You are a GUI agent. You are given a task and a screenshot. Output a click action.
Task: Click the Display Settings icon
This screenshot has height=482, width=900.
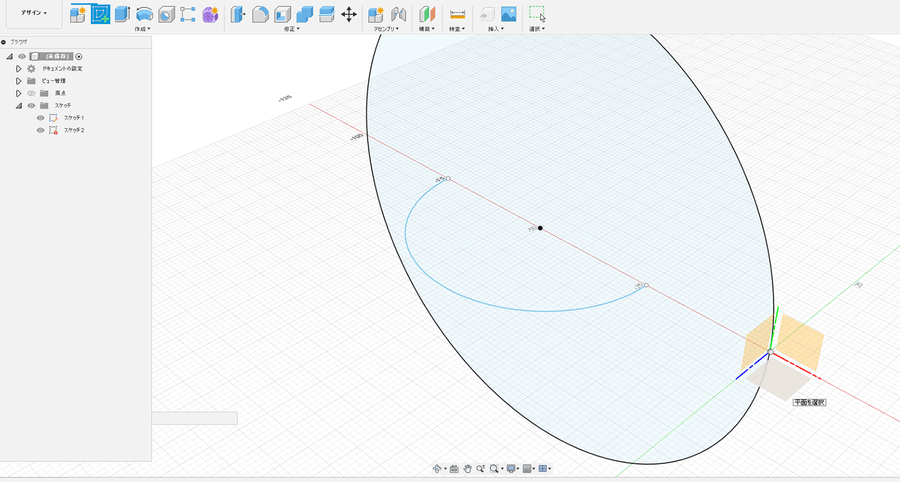[511, 468]
